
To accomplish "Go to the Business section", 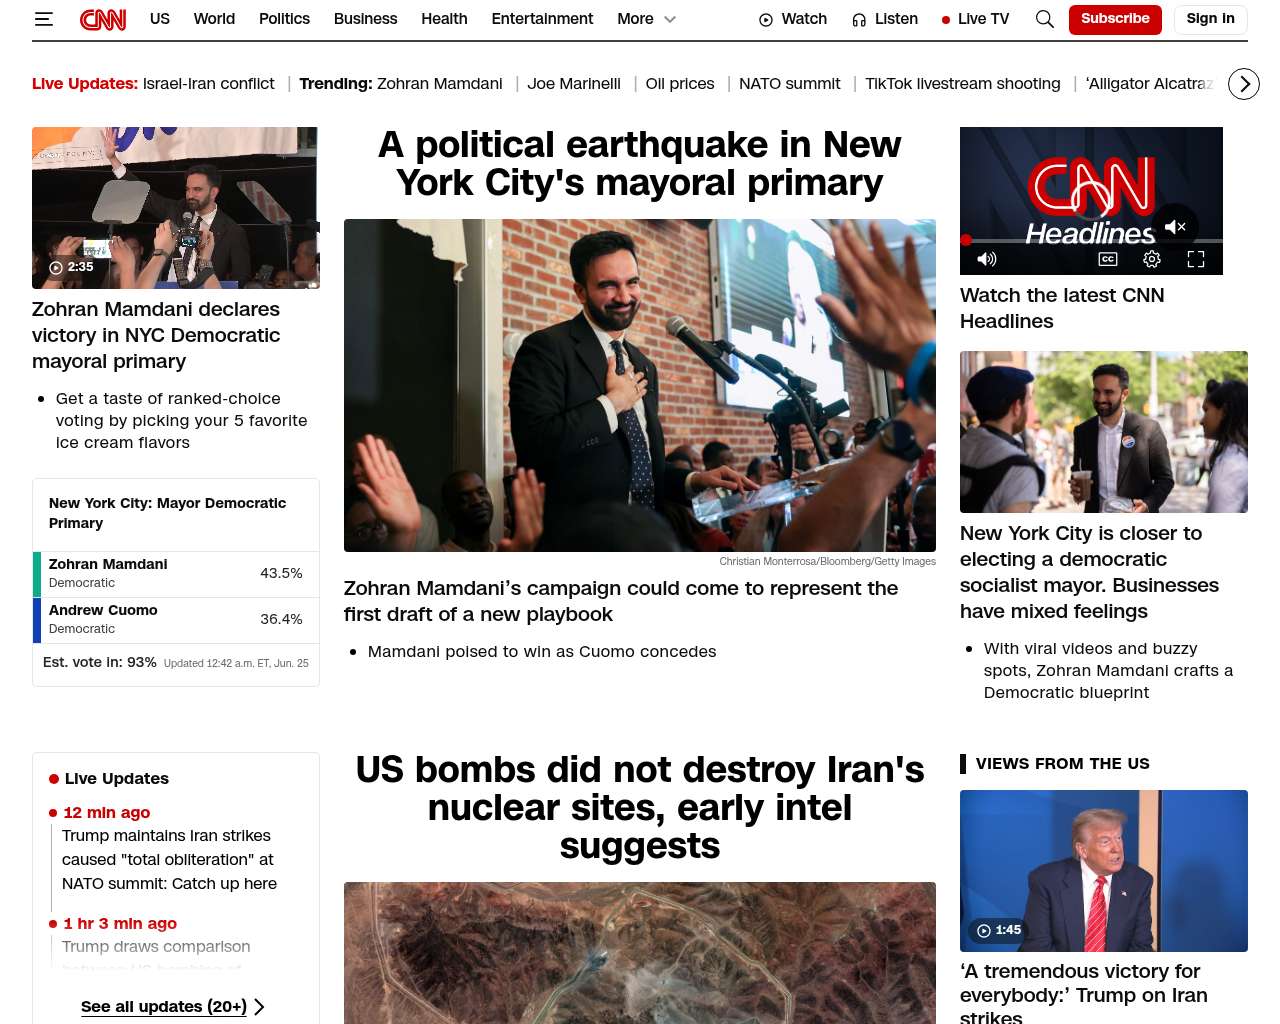I will coord(365,19).
